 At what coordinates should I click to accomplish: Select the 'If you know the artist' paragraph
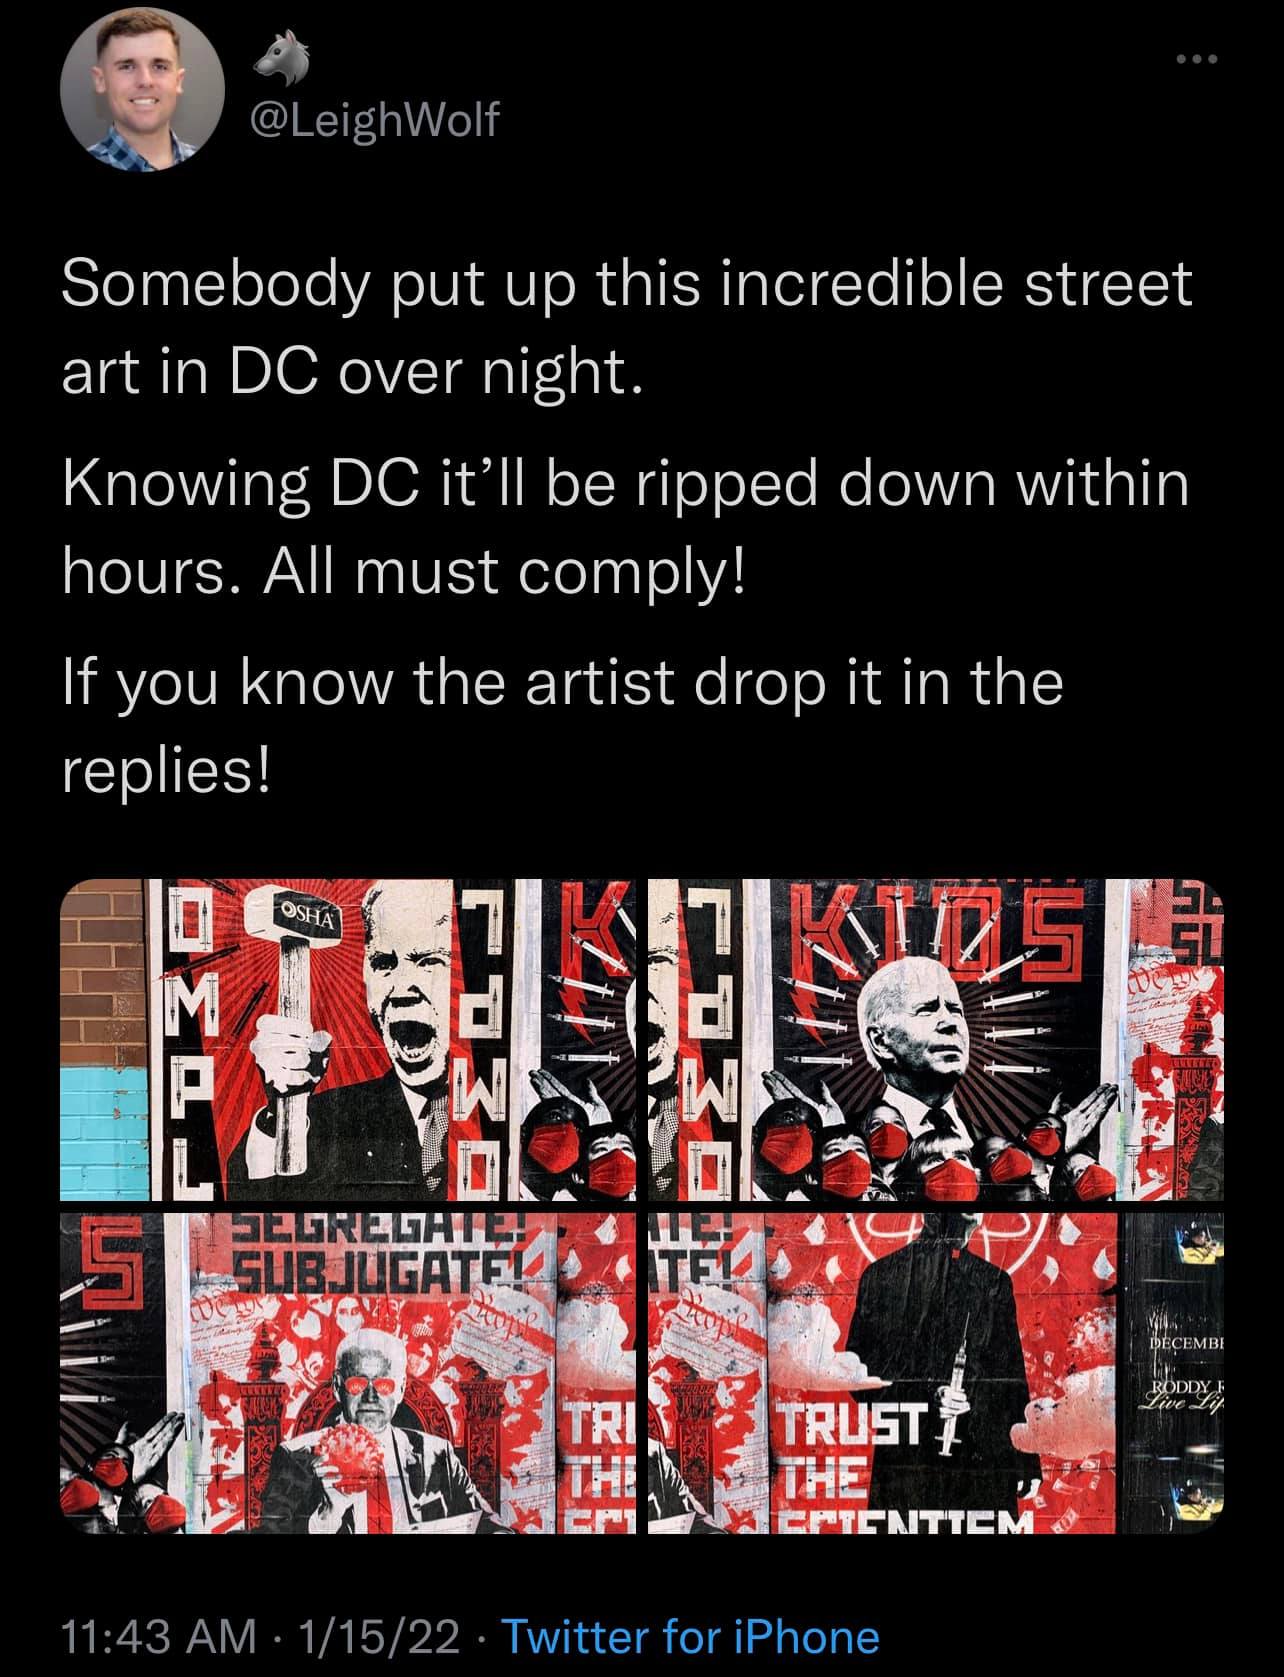(562, 726)
